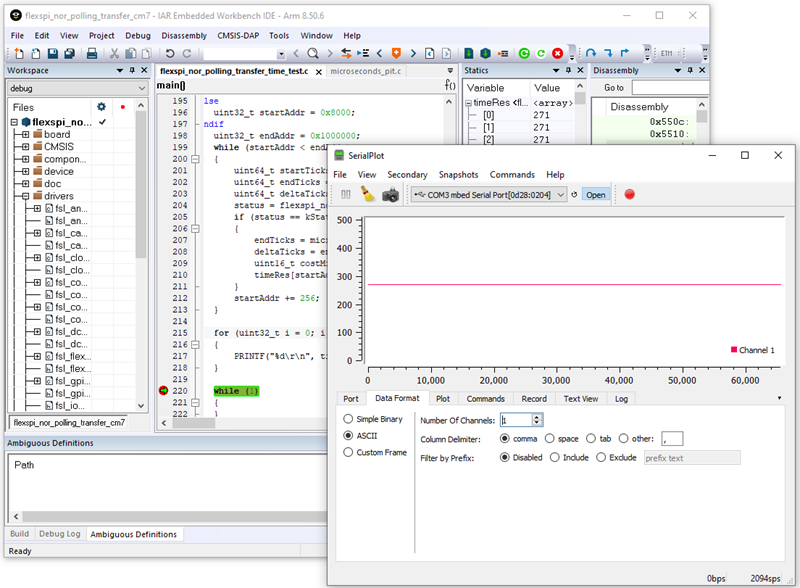Viewport: 800px width, 588px height.
Task: Take a snapshot with the camera icon
Action: (391, 194)
